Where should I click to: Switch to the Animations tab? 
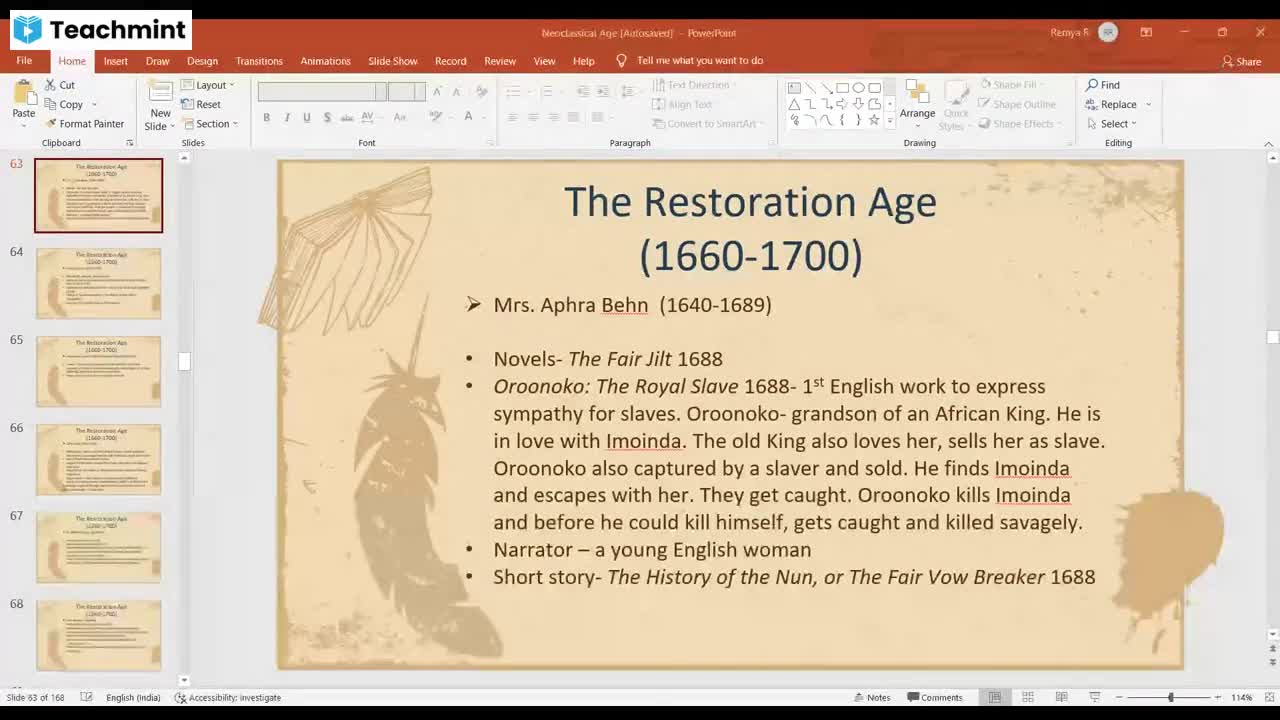coord(325,61)
